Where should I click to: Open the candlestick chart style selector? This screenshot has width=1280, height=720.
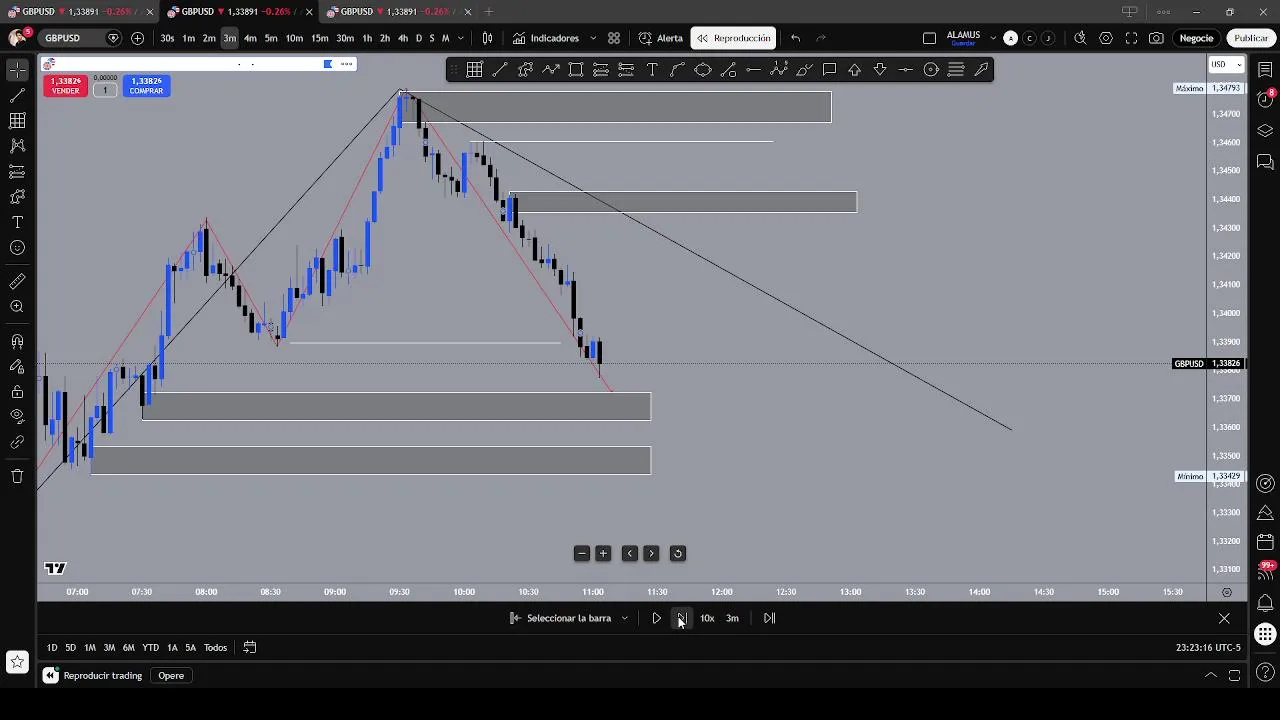(x=487, y=38)
